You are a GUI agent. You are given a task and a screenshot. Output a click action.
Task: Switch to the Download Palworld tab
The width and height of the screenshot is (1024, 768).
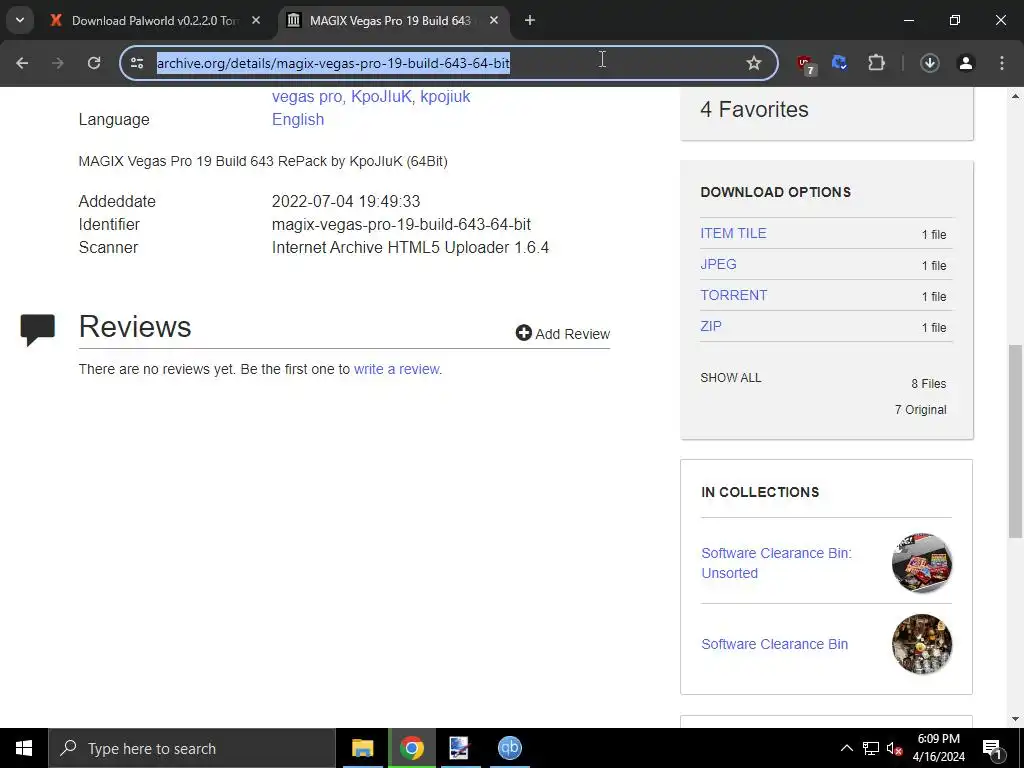155,20
